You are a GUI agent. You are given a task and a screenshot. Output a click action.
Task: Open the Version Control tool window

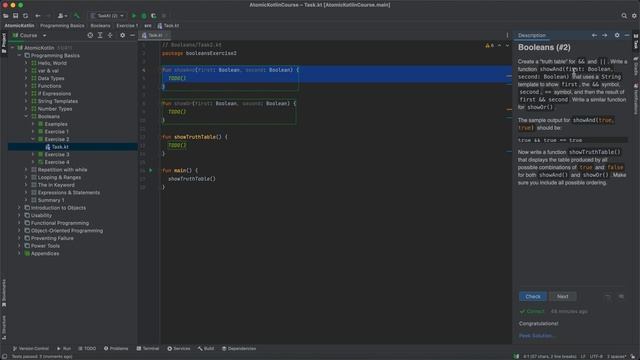[x=31, y=349]
